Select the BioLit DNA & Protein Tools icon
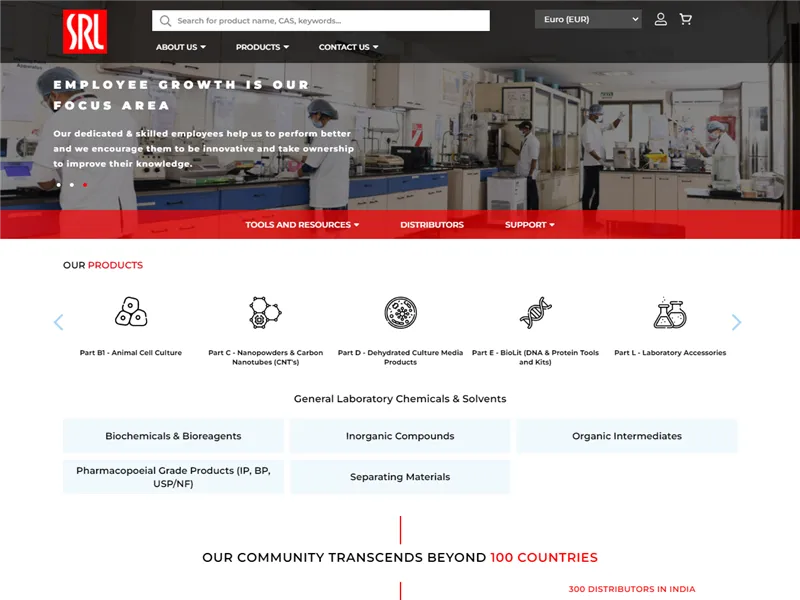Screen dimensions: 800x600 (537, 312)
